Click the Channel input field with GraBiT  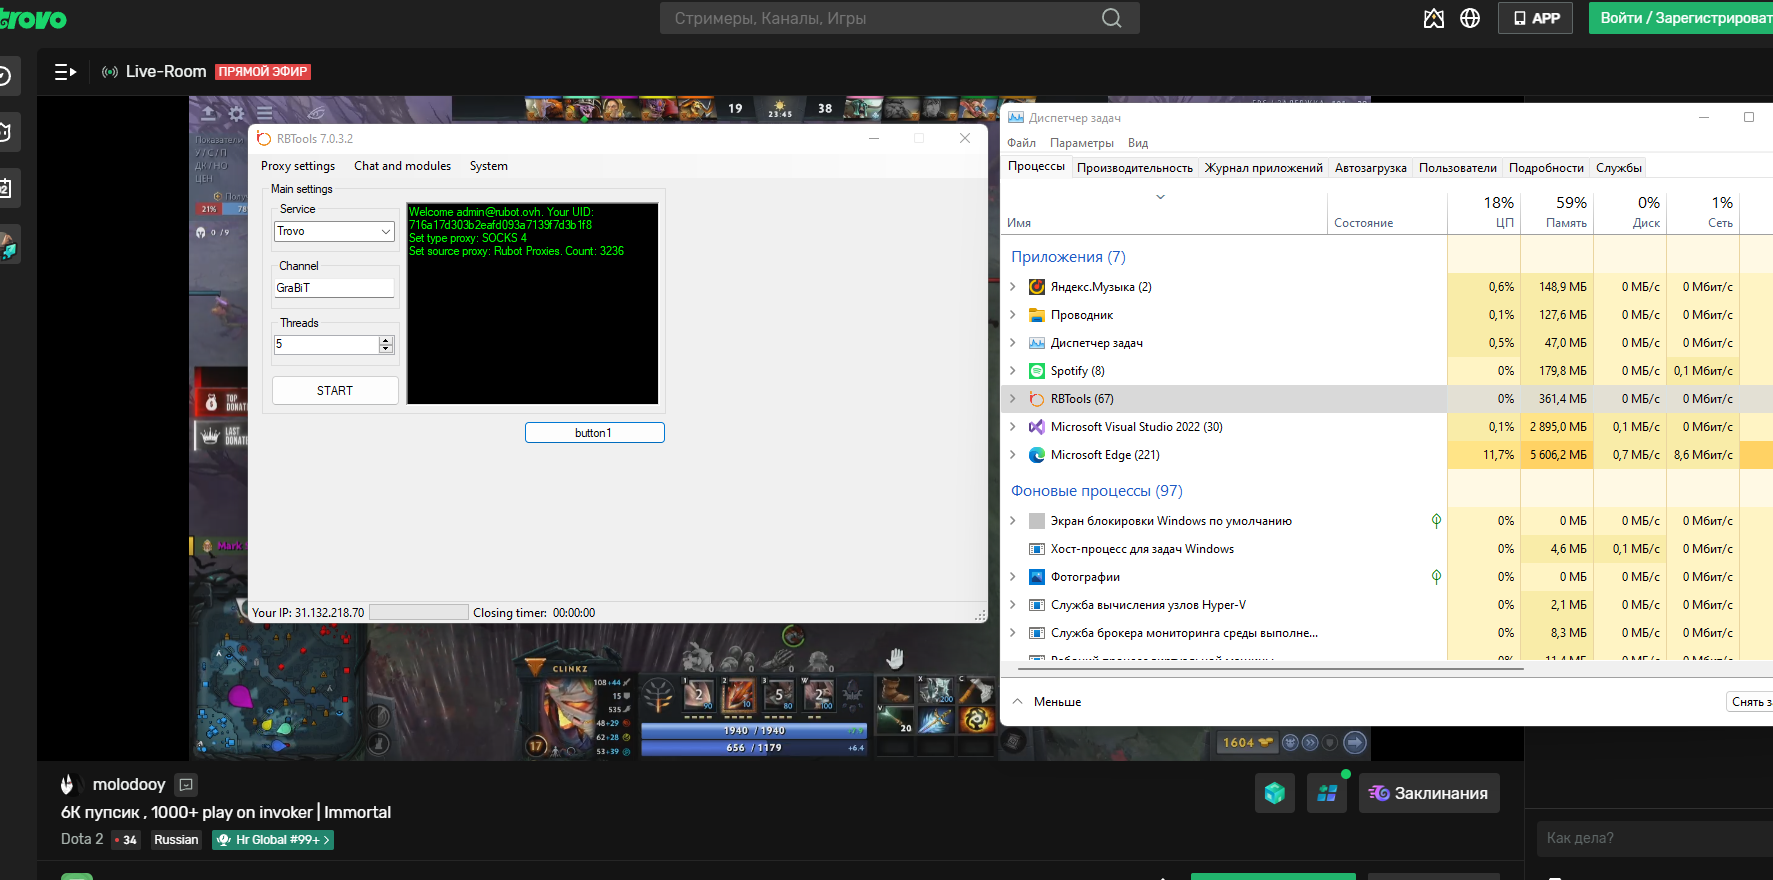click(x=334, y=288)
